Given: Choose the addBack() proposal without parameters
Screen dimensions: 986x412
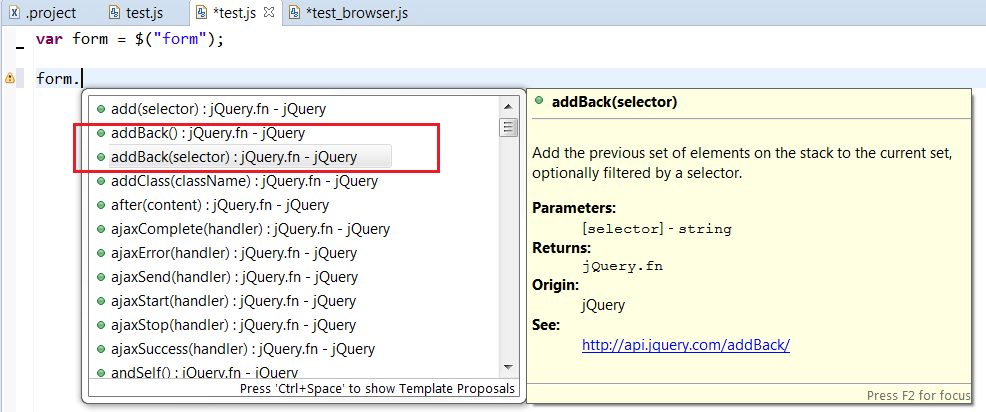Looking at the screenshot, I should pos(207,132).
